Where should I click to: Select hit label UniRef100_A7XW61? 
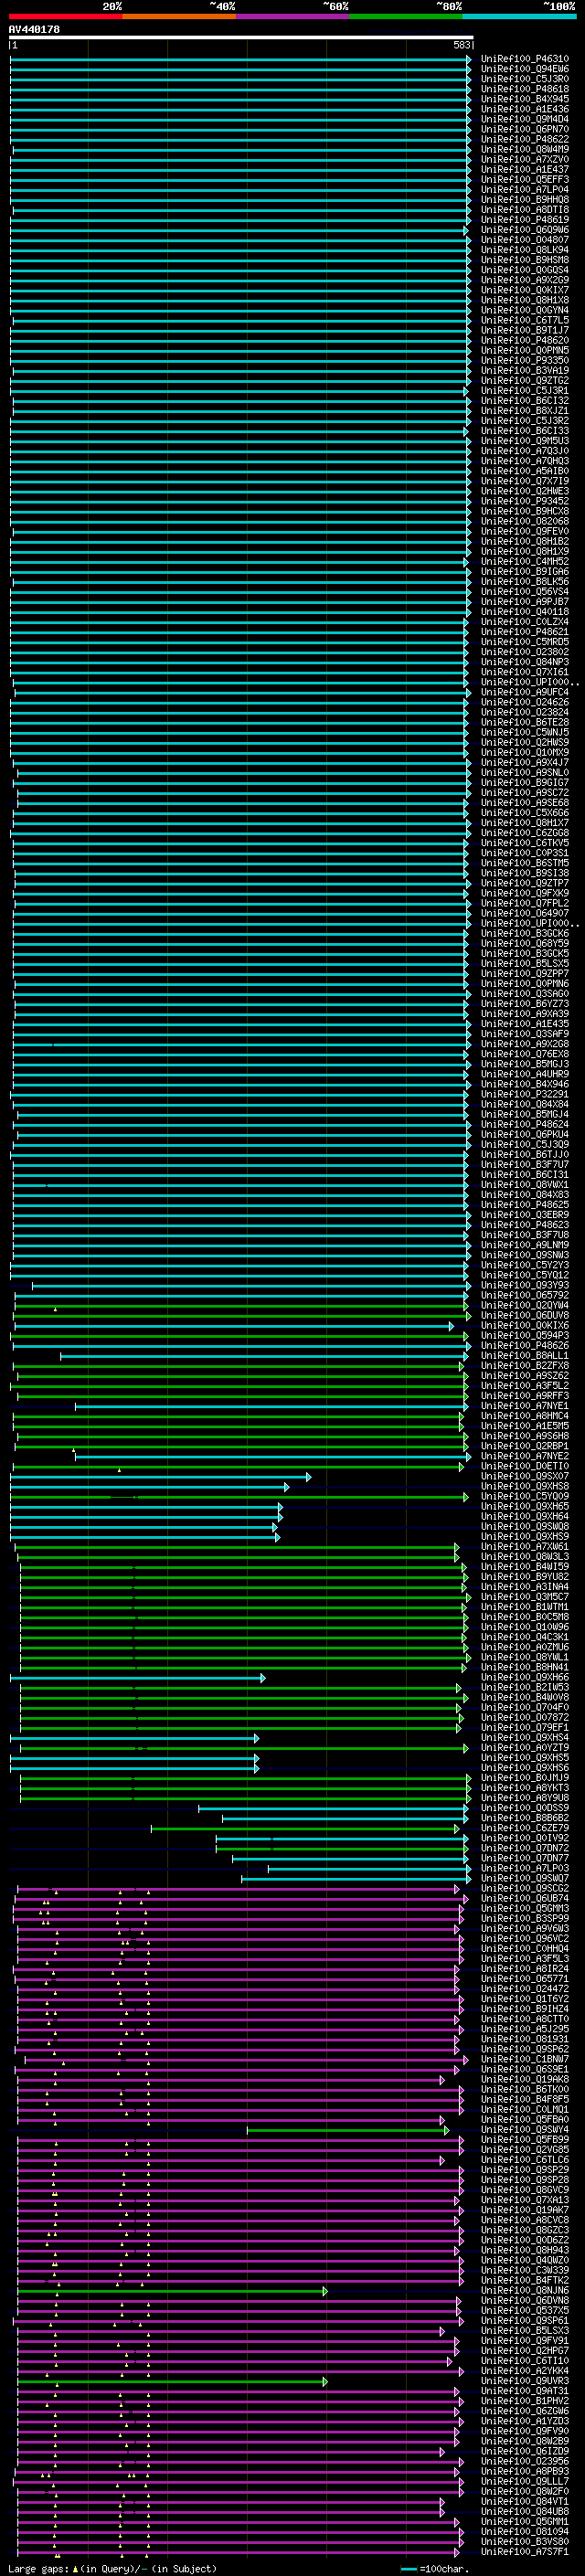[525, 1546]
